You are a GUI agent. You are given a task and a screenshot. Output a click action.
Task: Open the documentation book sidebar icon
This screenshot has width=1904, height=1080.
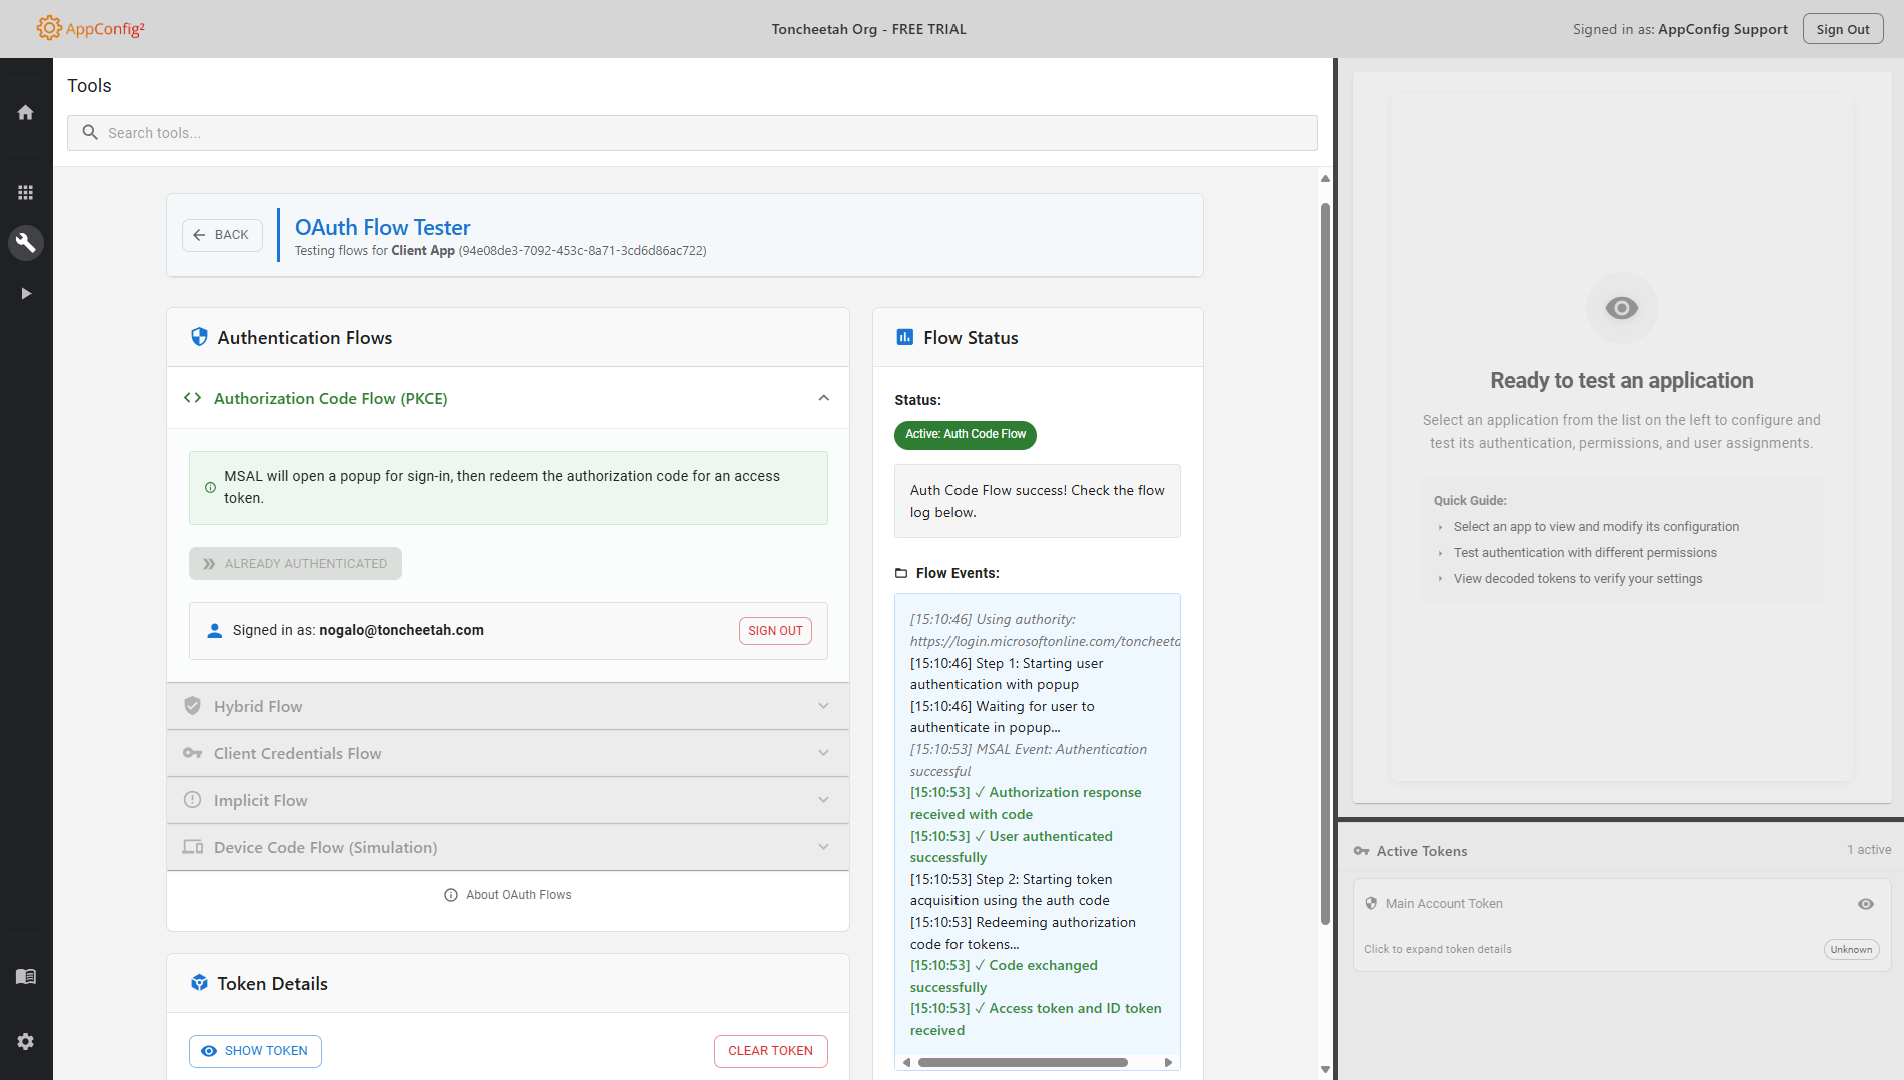(x=26, y=976)
